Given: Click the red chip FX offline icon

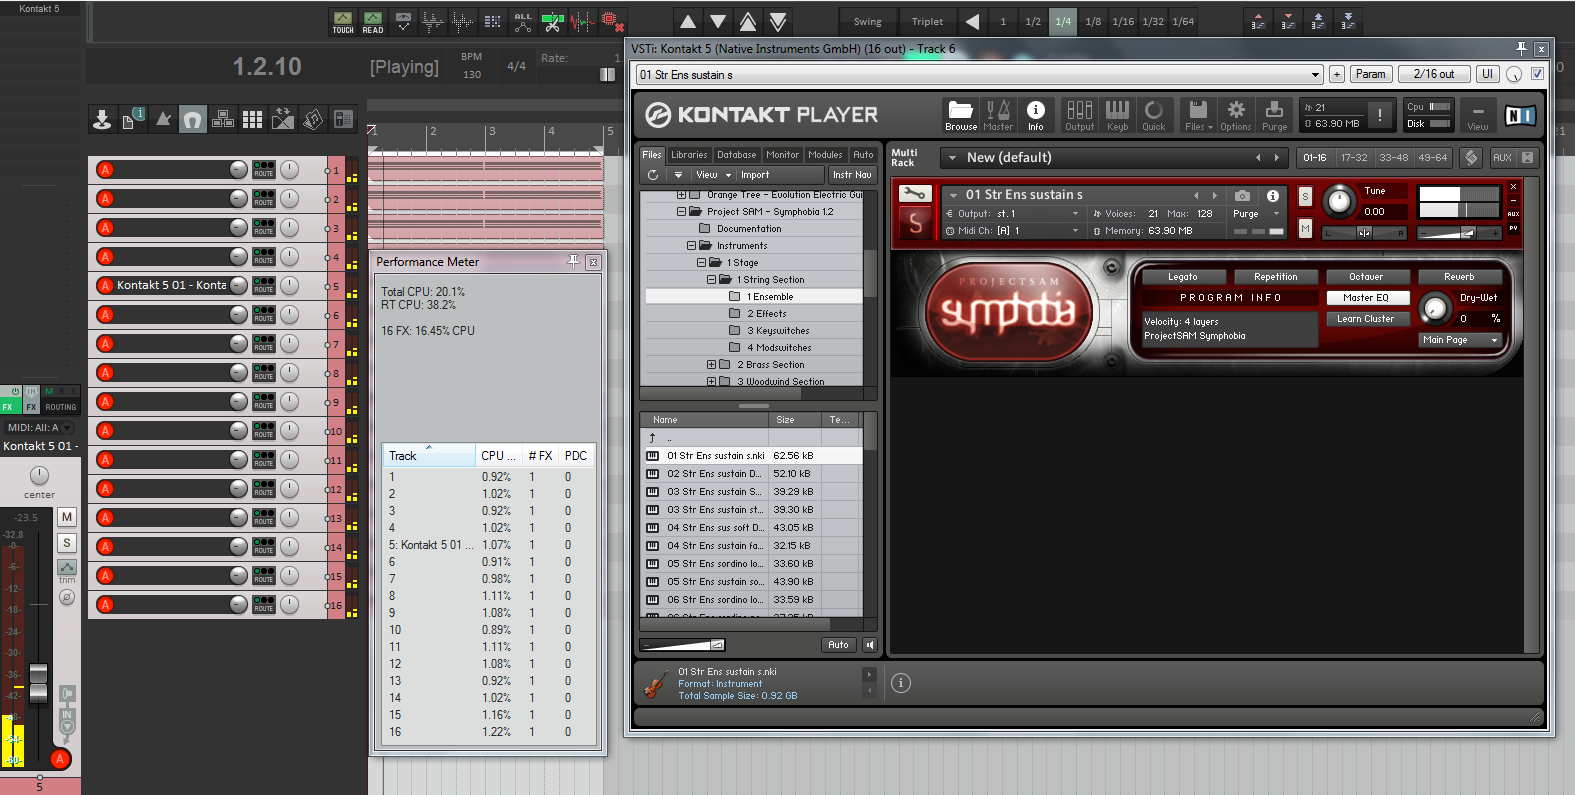Looking at the screenshot, I should [613, 22].
